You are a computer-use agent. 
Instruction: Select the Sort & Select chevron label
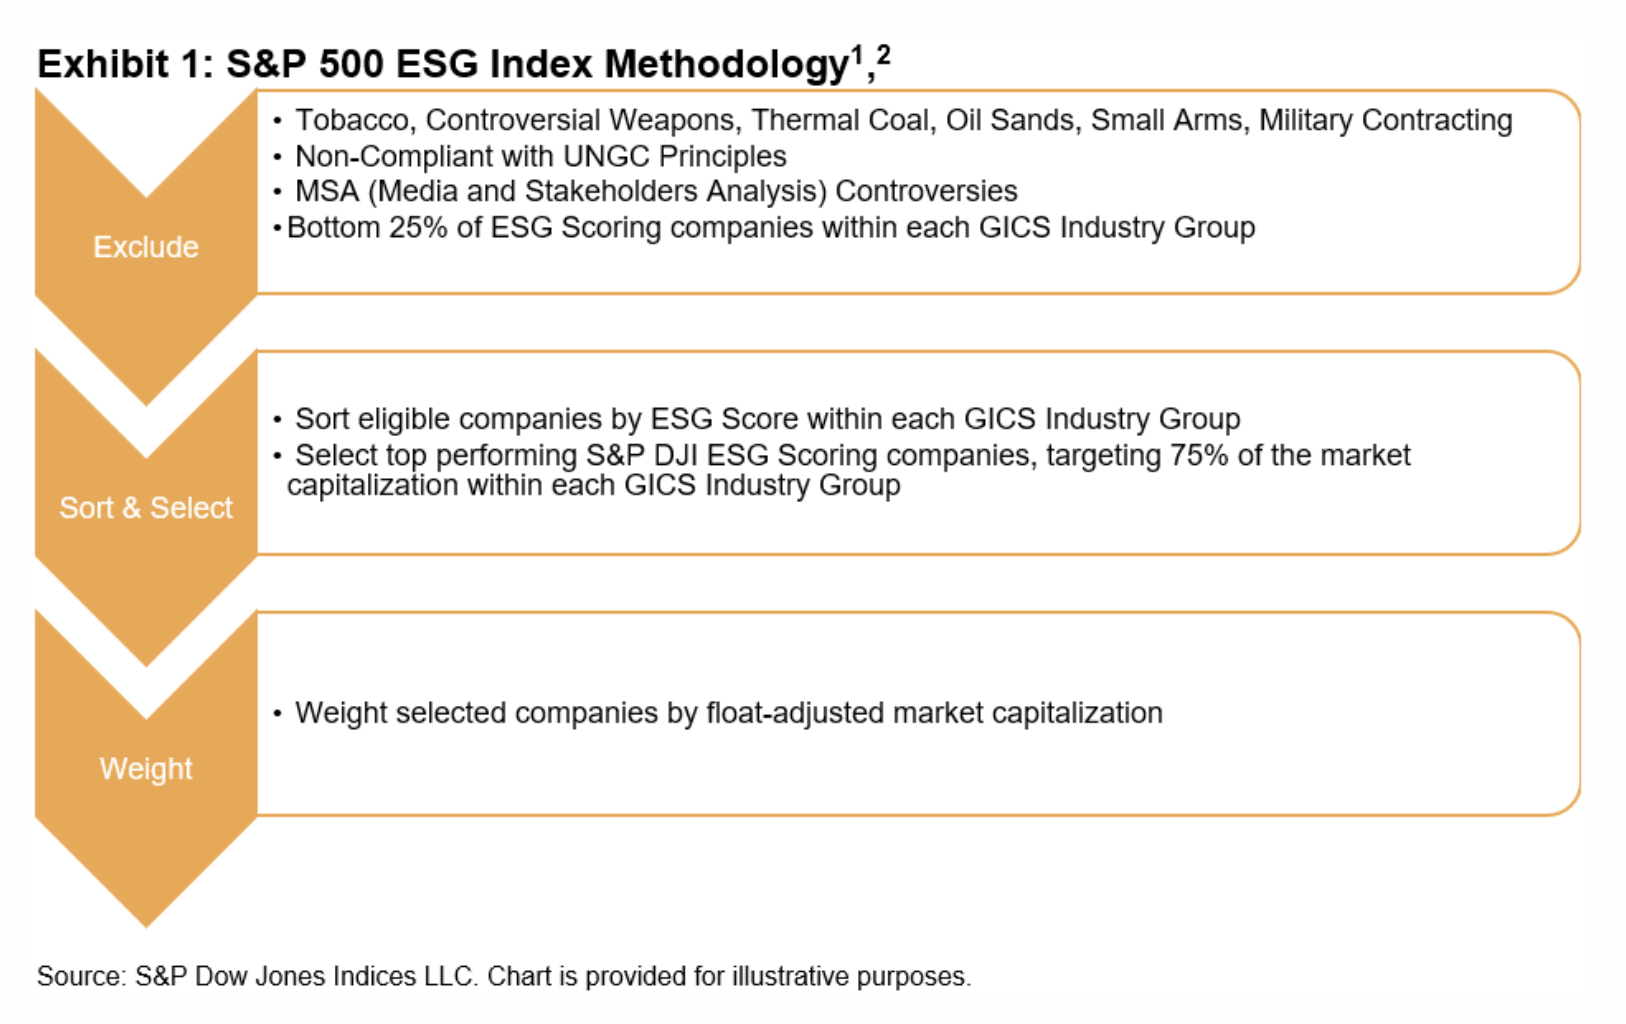click(146, 508)
